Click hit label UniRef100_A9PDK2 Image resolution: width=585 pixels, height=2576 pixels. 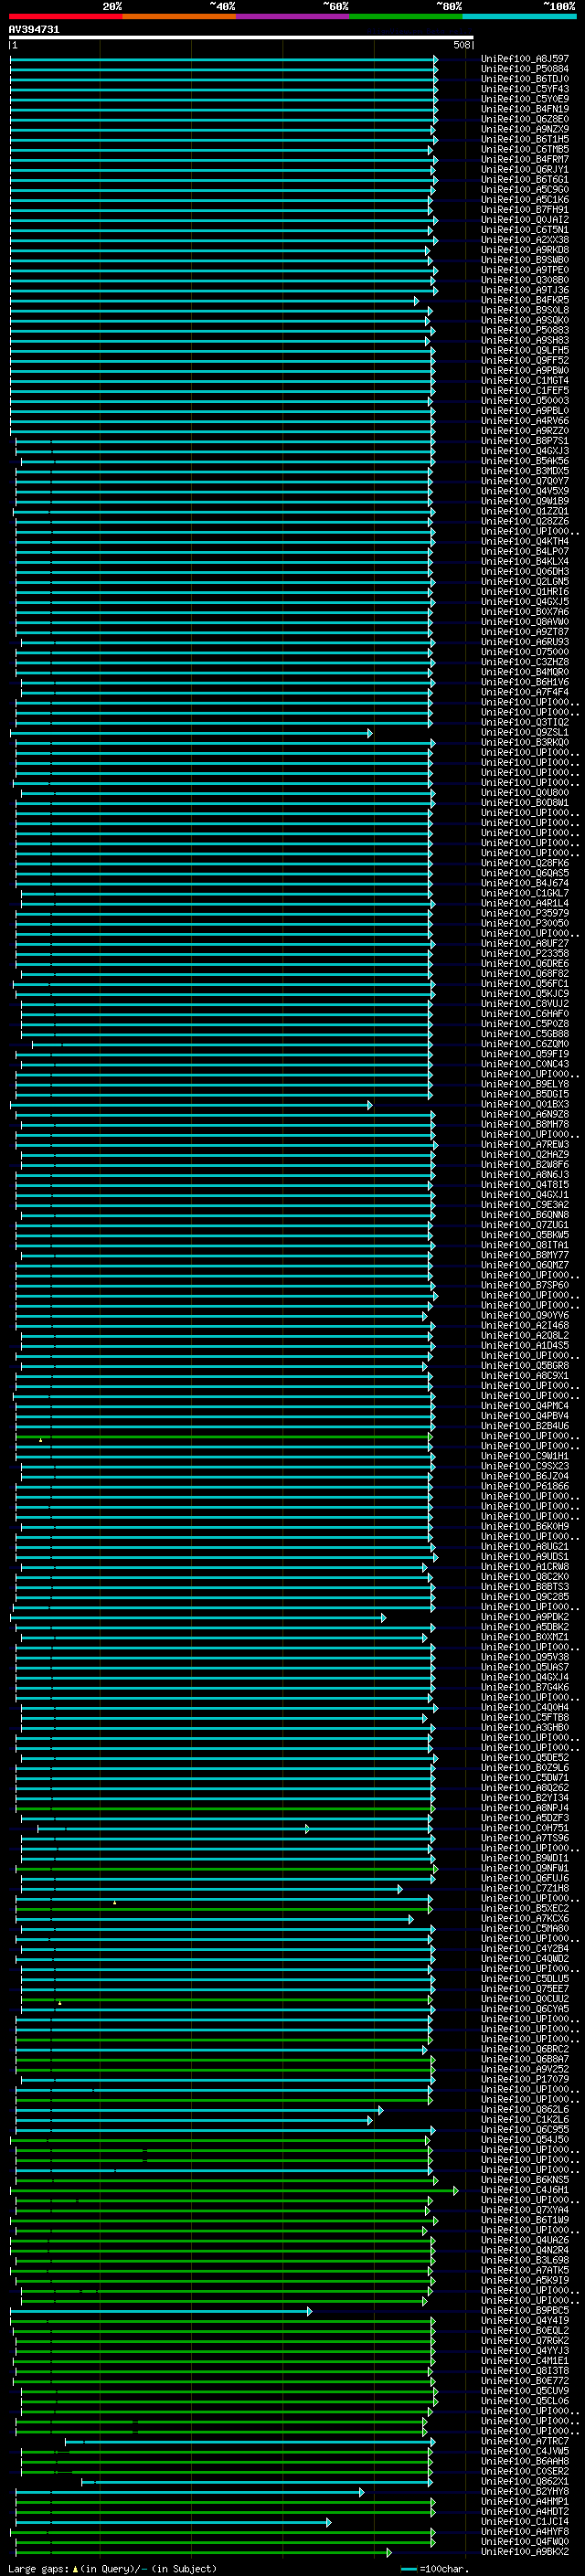(525, 1617)
